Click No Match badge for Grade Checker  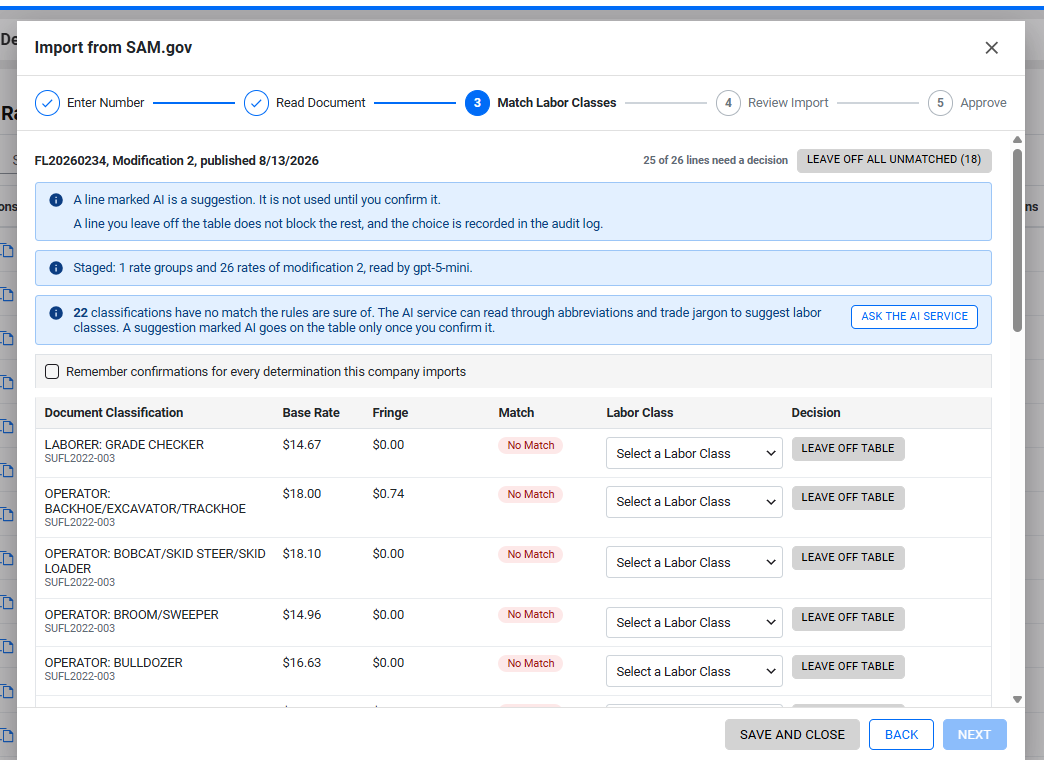tap(531, 446)
